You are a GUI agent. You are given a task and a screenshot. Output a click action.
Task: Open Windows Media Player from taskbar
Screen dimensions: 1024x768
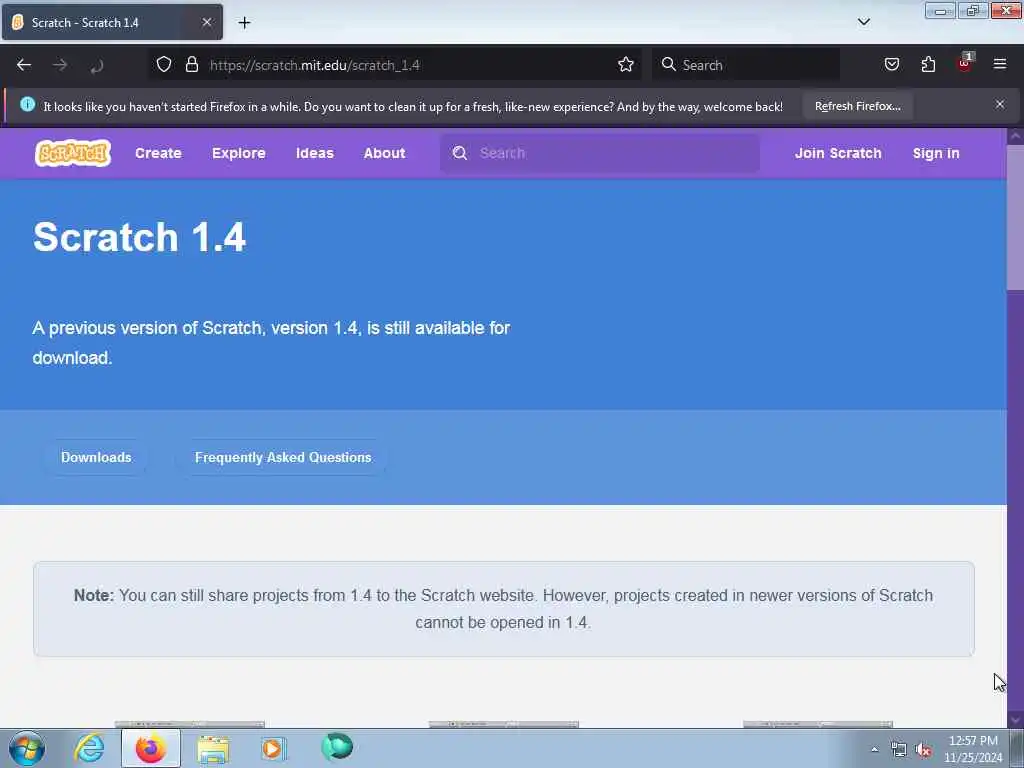point(274,748)
